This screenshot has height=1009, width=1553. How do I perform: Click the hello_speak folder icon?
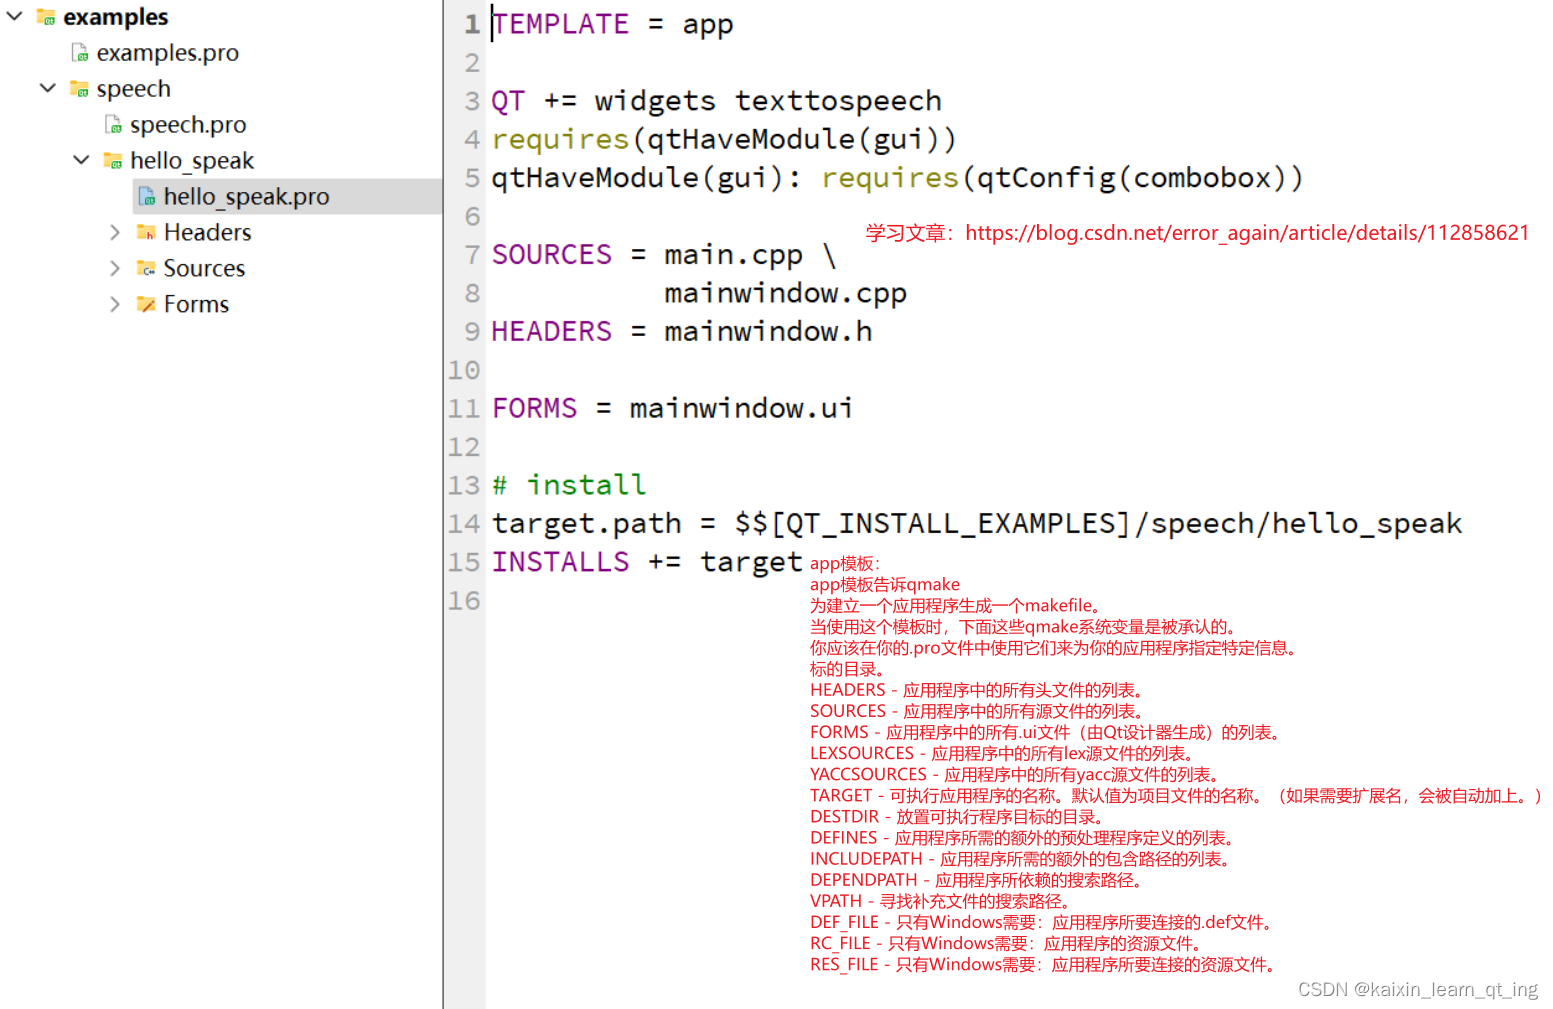click(113, 160)
